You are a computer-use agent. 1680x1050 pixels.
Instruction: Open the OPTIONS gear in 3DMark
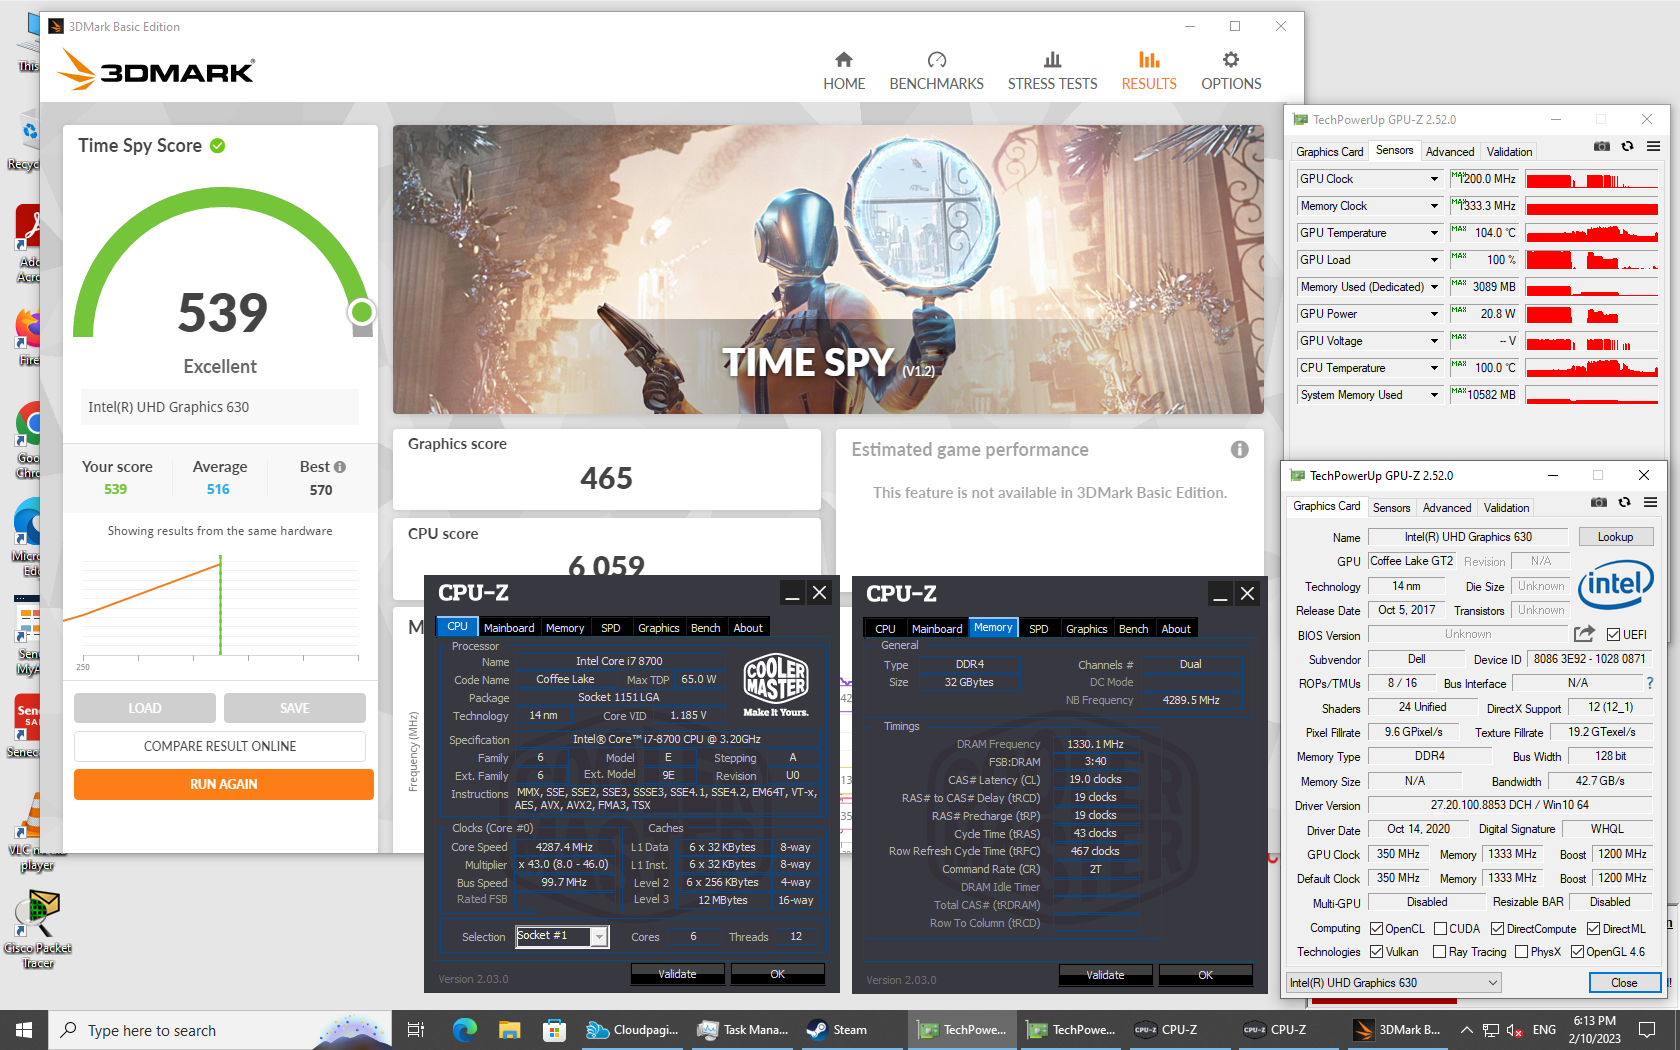[1231, 71]
